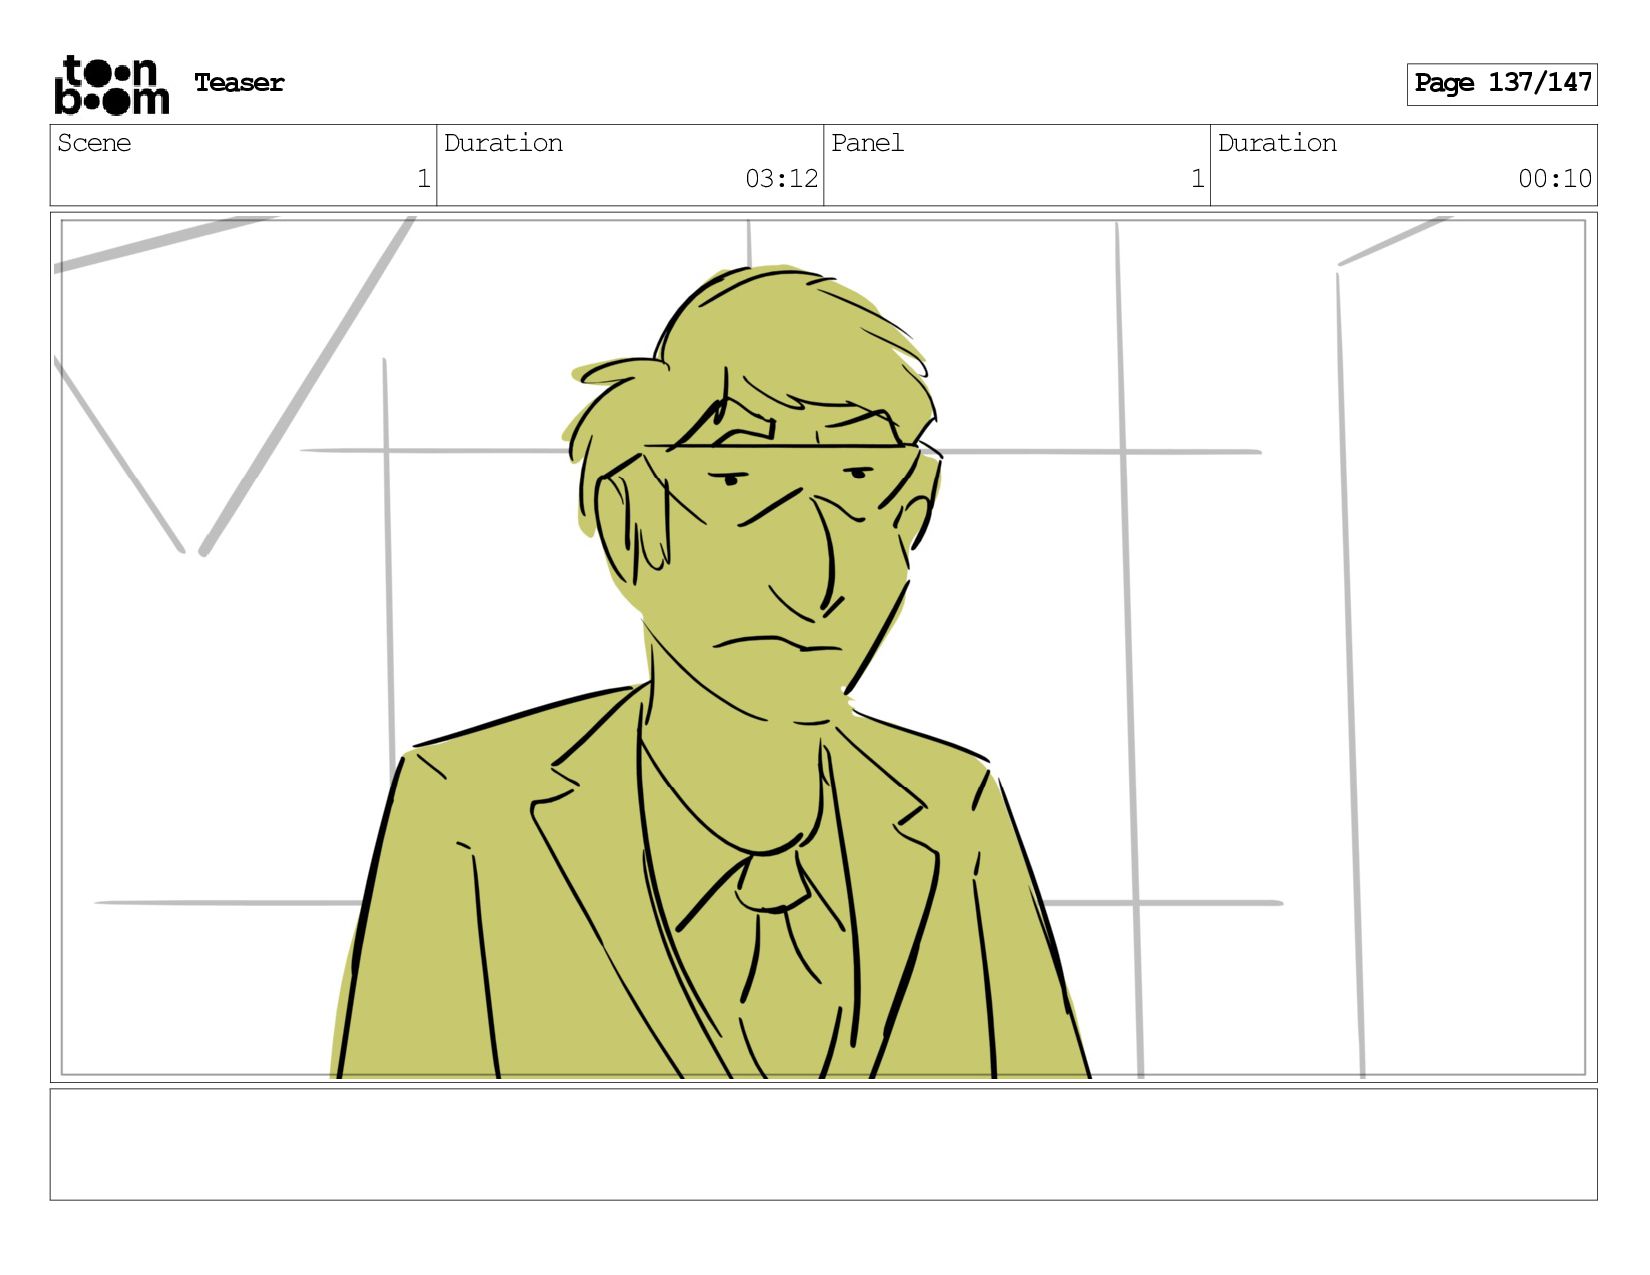Click the Panel label
Viewport: 1650px width, 1275px height.
[867, 143]
